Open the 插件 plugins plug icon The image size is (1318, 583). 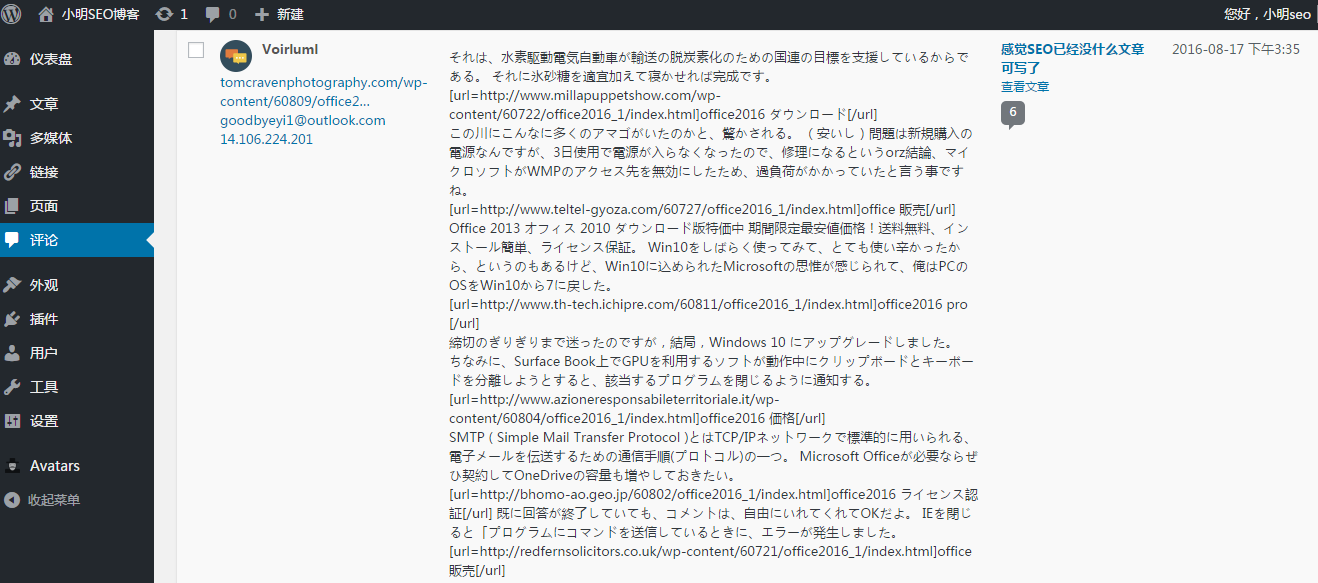tap(12, 319)
